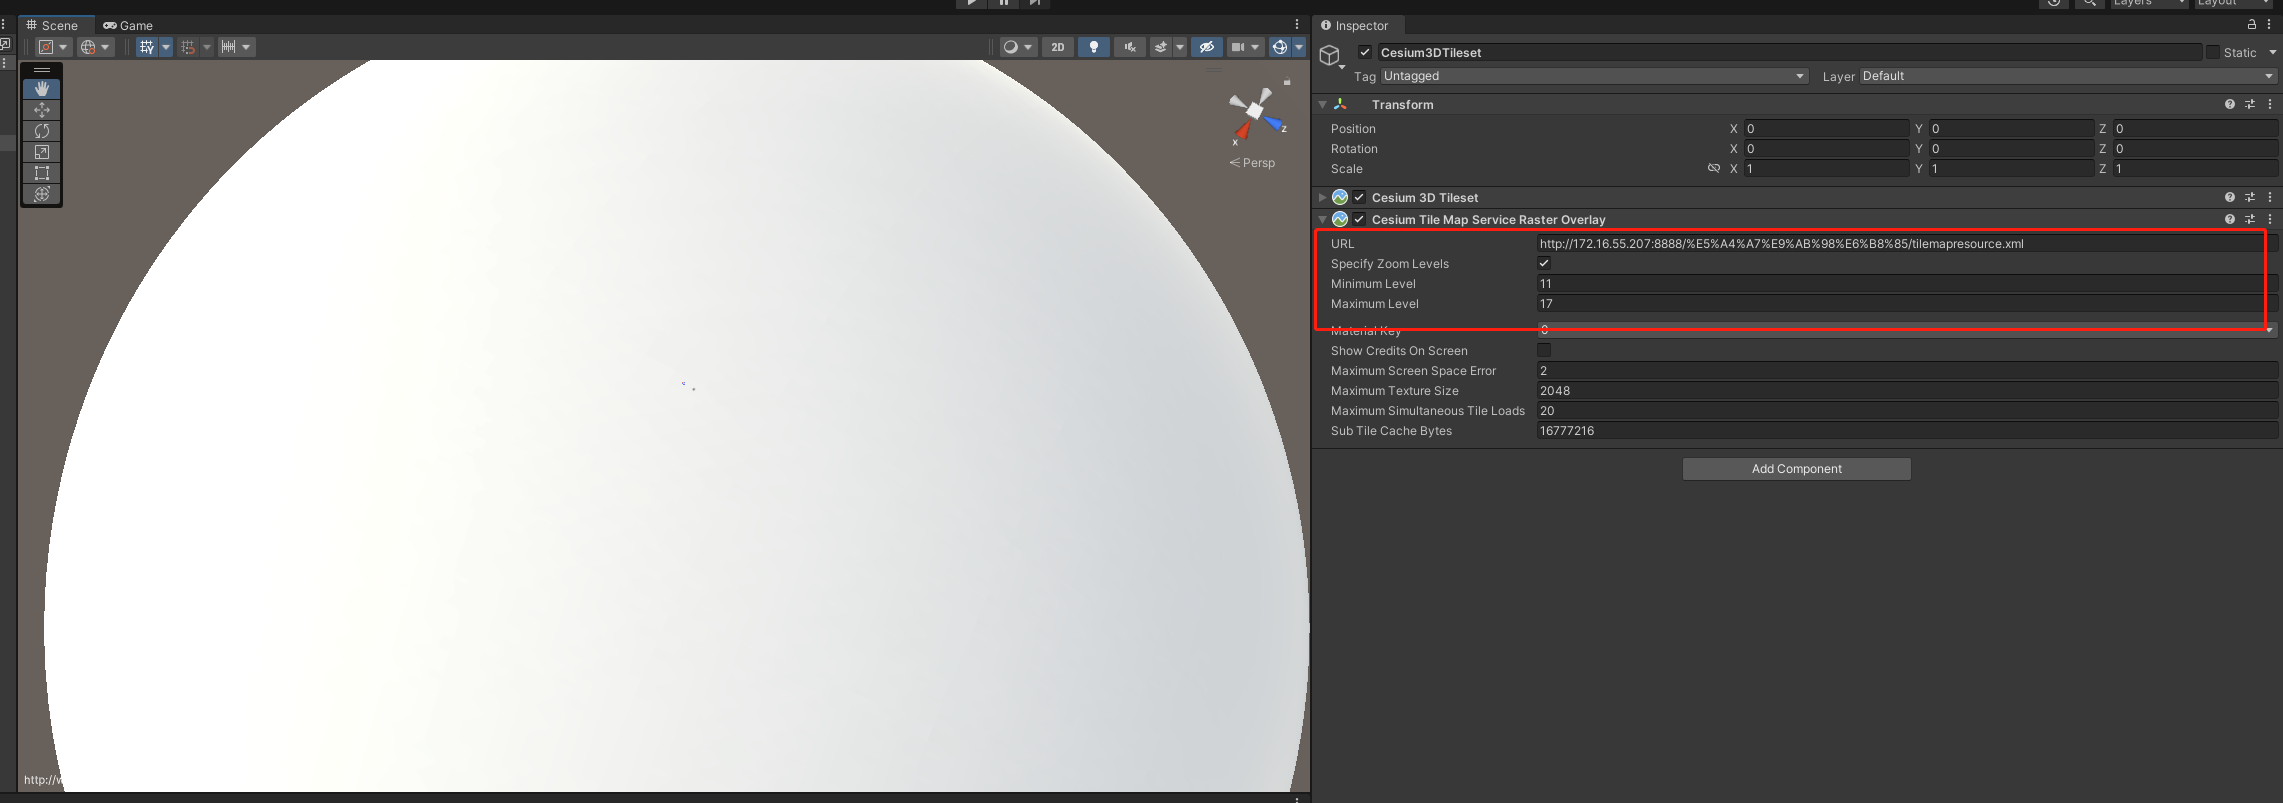Toggle the gizmos sphere icon
2283x803 pixels.
[x=1280, y=47]
